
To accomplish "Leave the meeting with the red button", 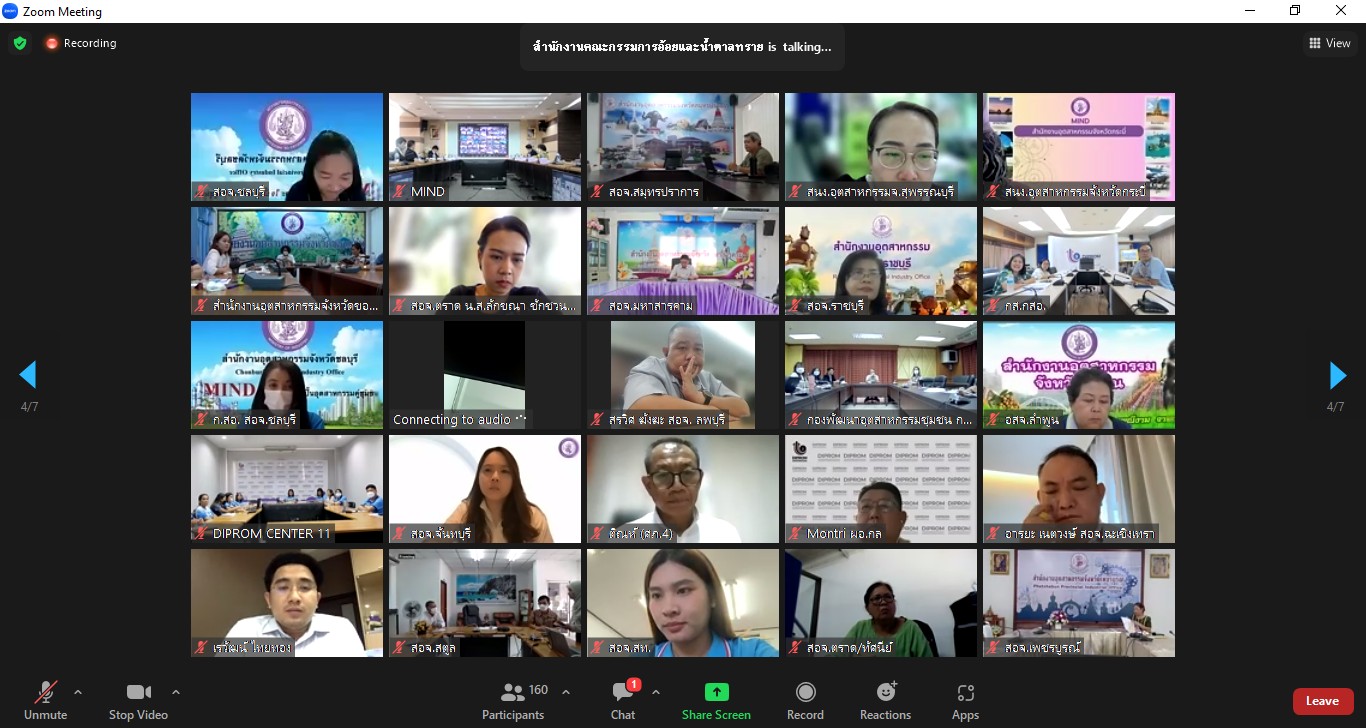I will (1323, 701).
